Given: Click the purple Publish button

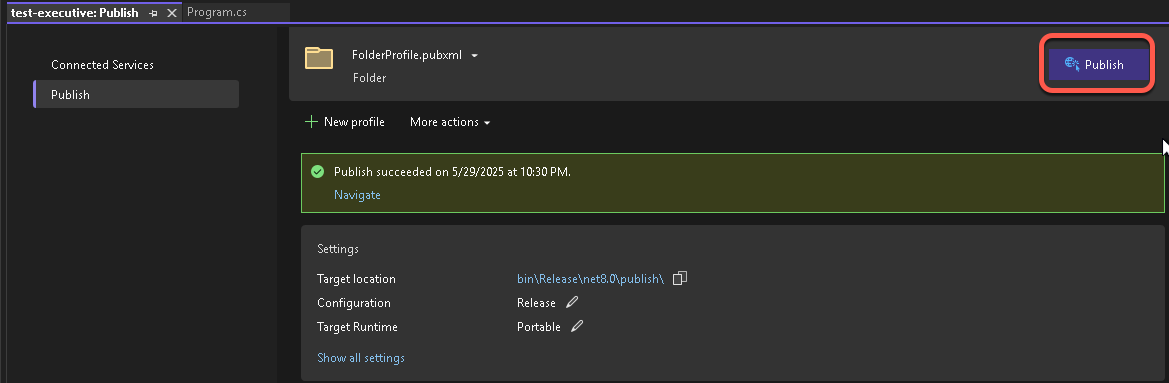Looking at the screenshot, I should (1098, 65).
